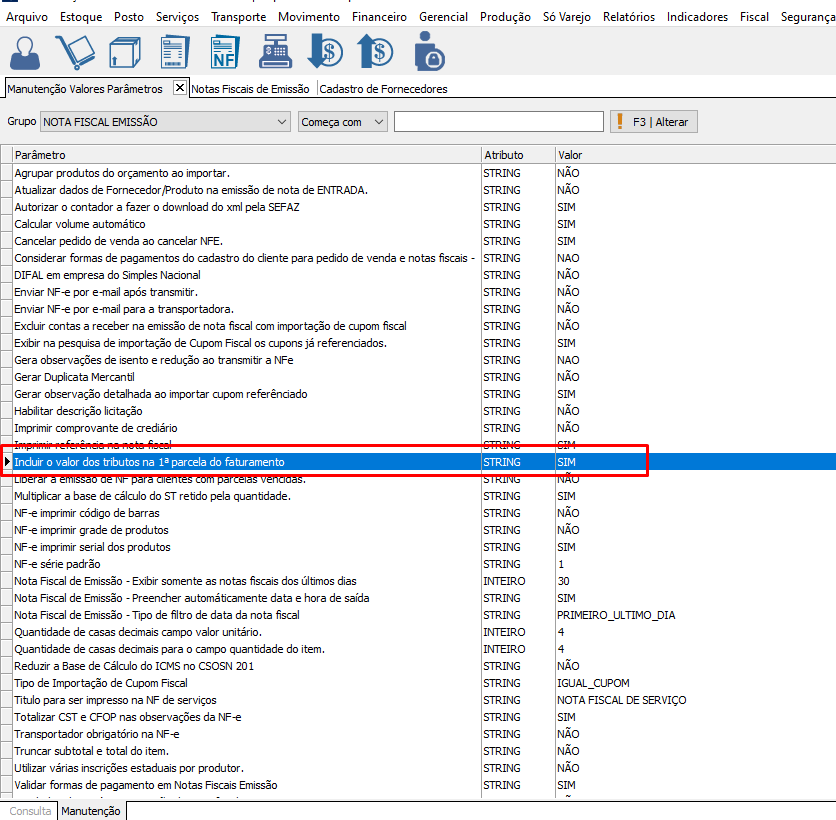Click the product box icon

(124, 51)
